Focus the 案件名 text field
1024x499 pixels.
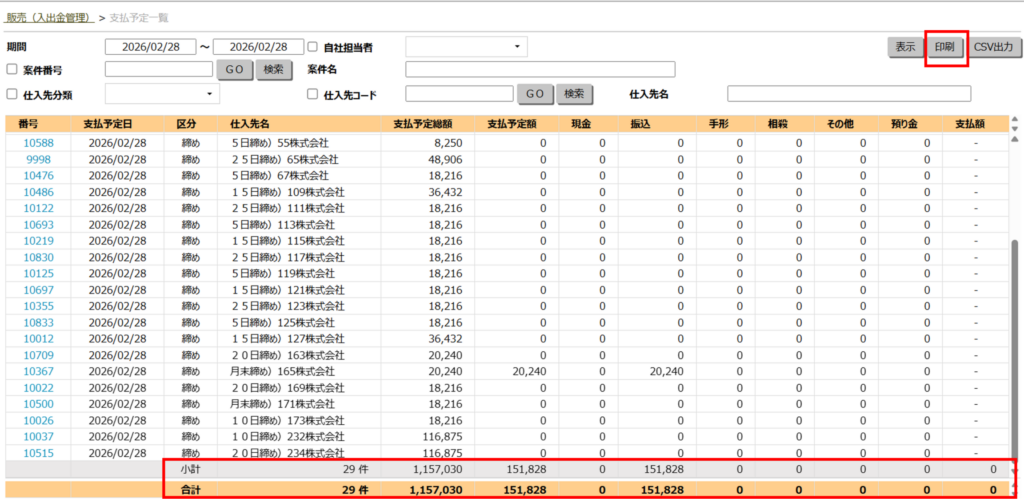(x=540, y=70)
